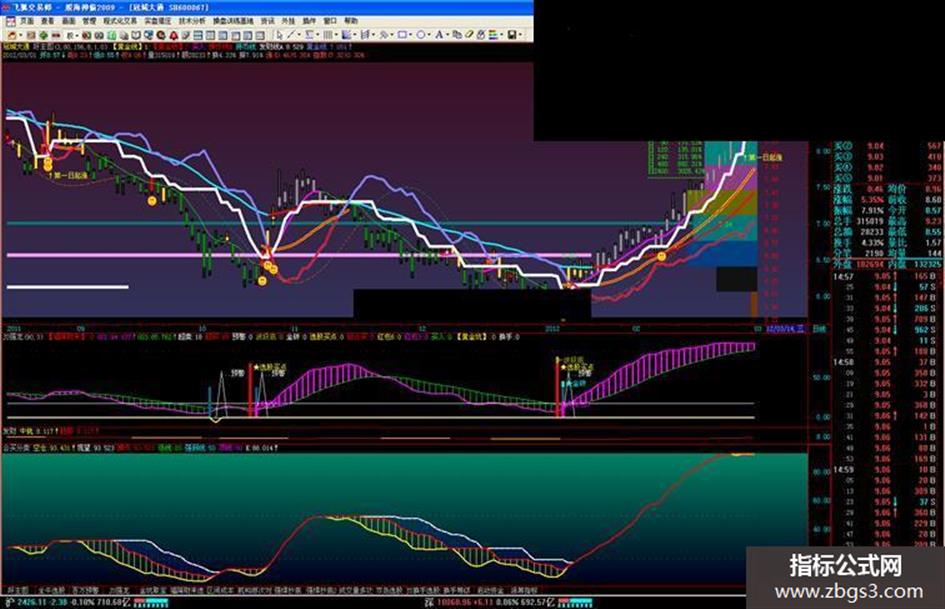
Task: Expand the text tool dropdown arrow
Action: pyautogui.click(x=448, y=35)
